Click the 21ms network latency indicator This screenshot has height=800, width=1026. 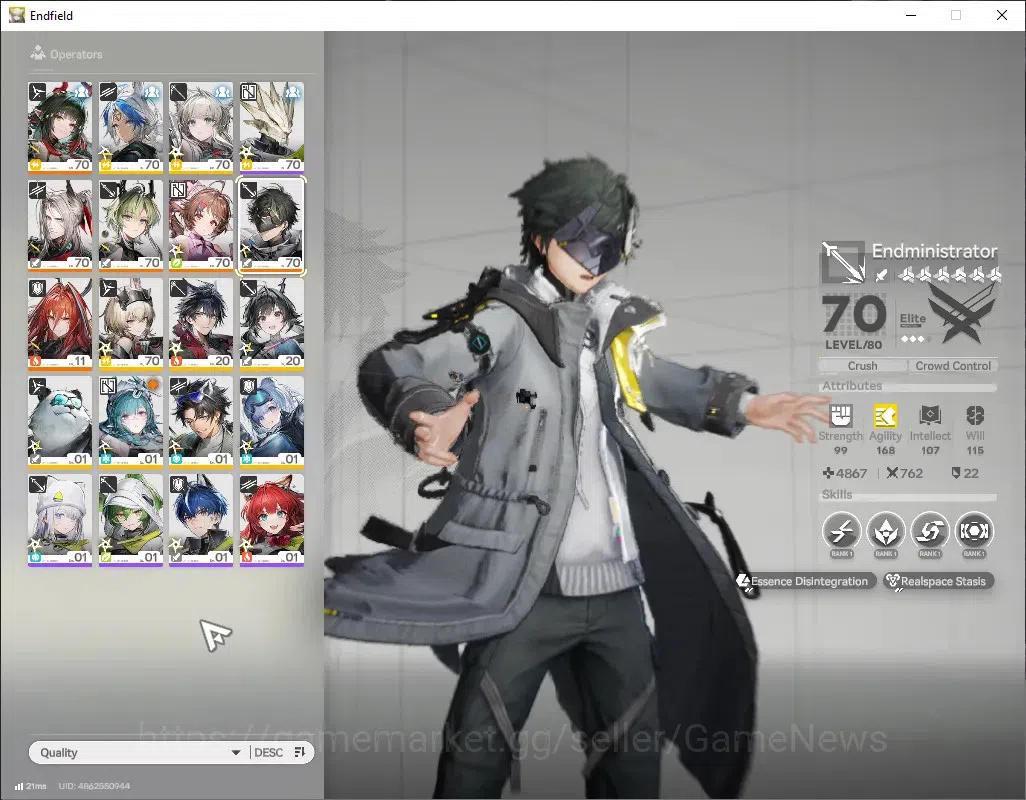(31, 786)
